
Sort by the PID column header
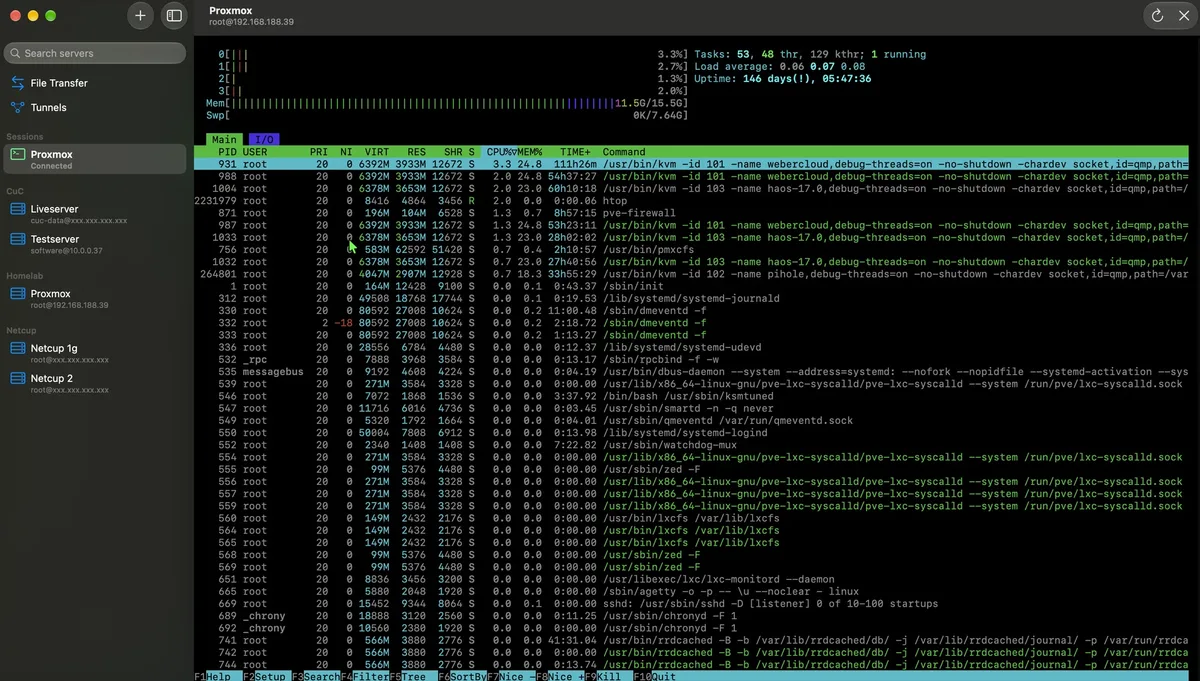[x=228, y=152]
